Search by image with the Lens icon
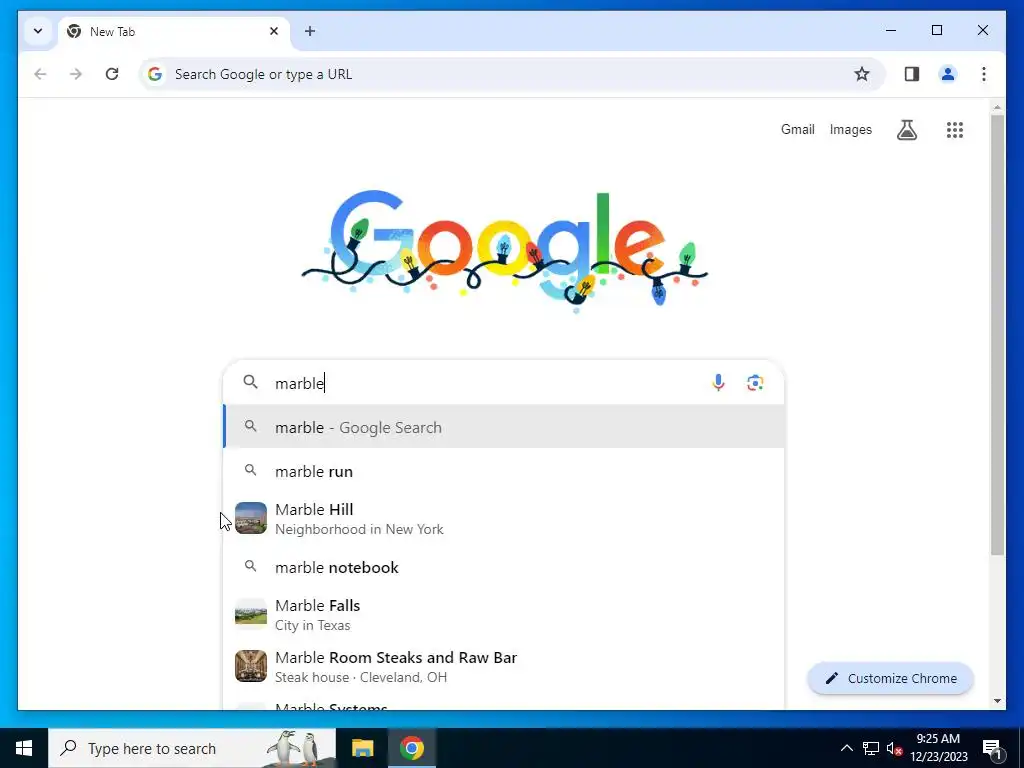 [755, 383]
